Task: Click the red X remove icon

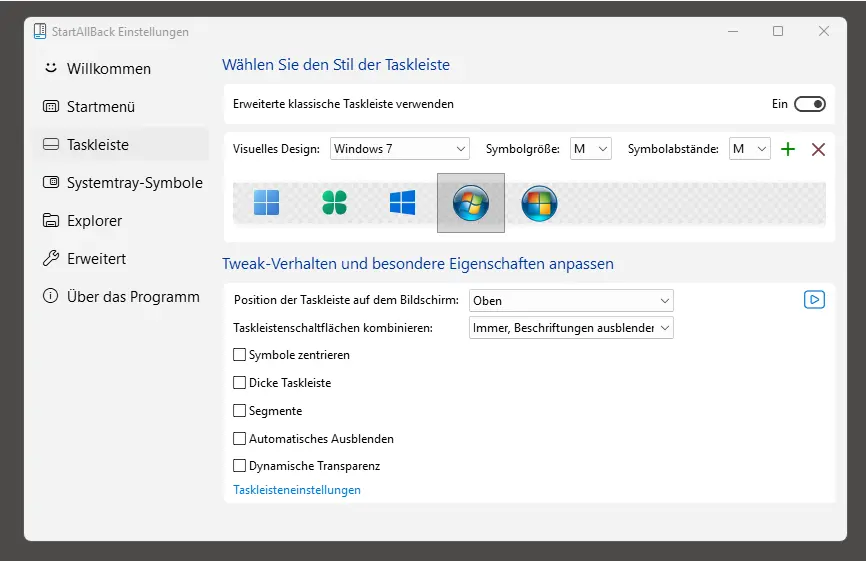Action: 818,149
